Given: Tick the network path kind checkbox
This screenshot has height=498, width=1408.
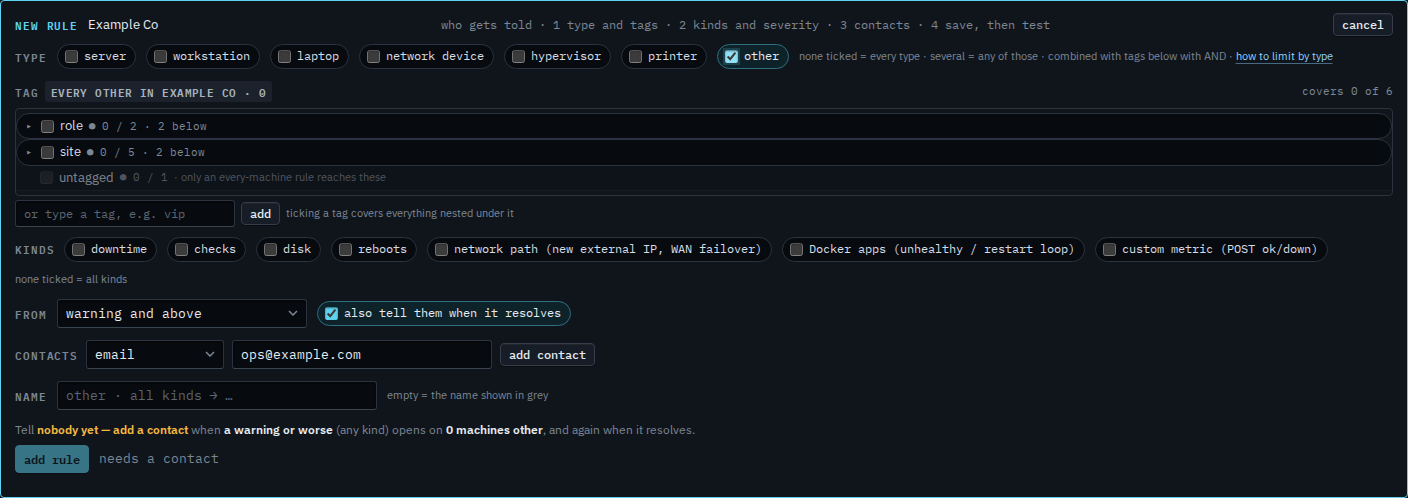Looking at the screenshot, I should tap(441, 249).
